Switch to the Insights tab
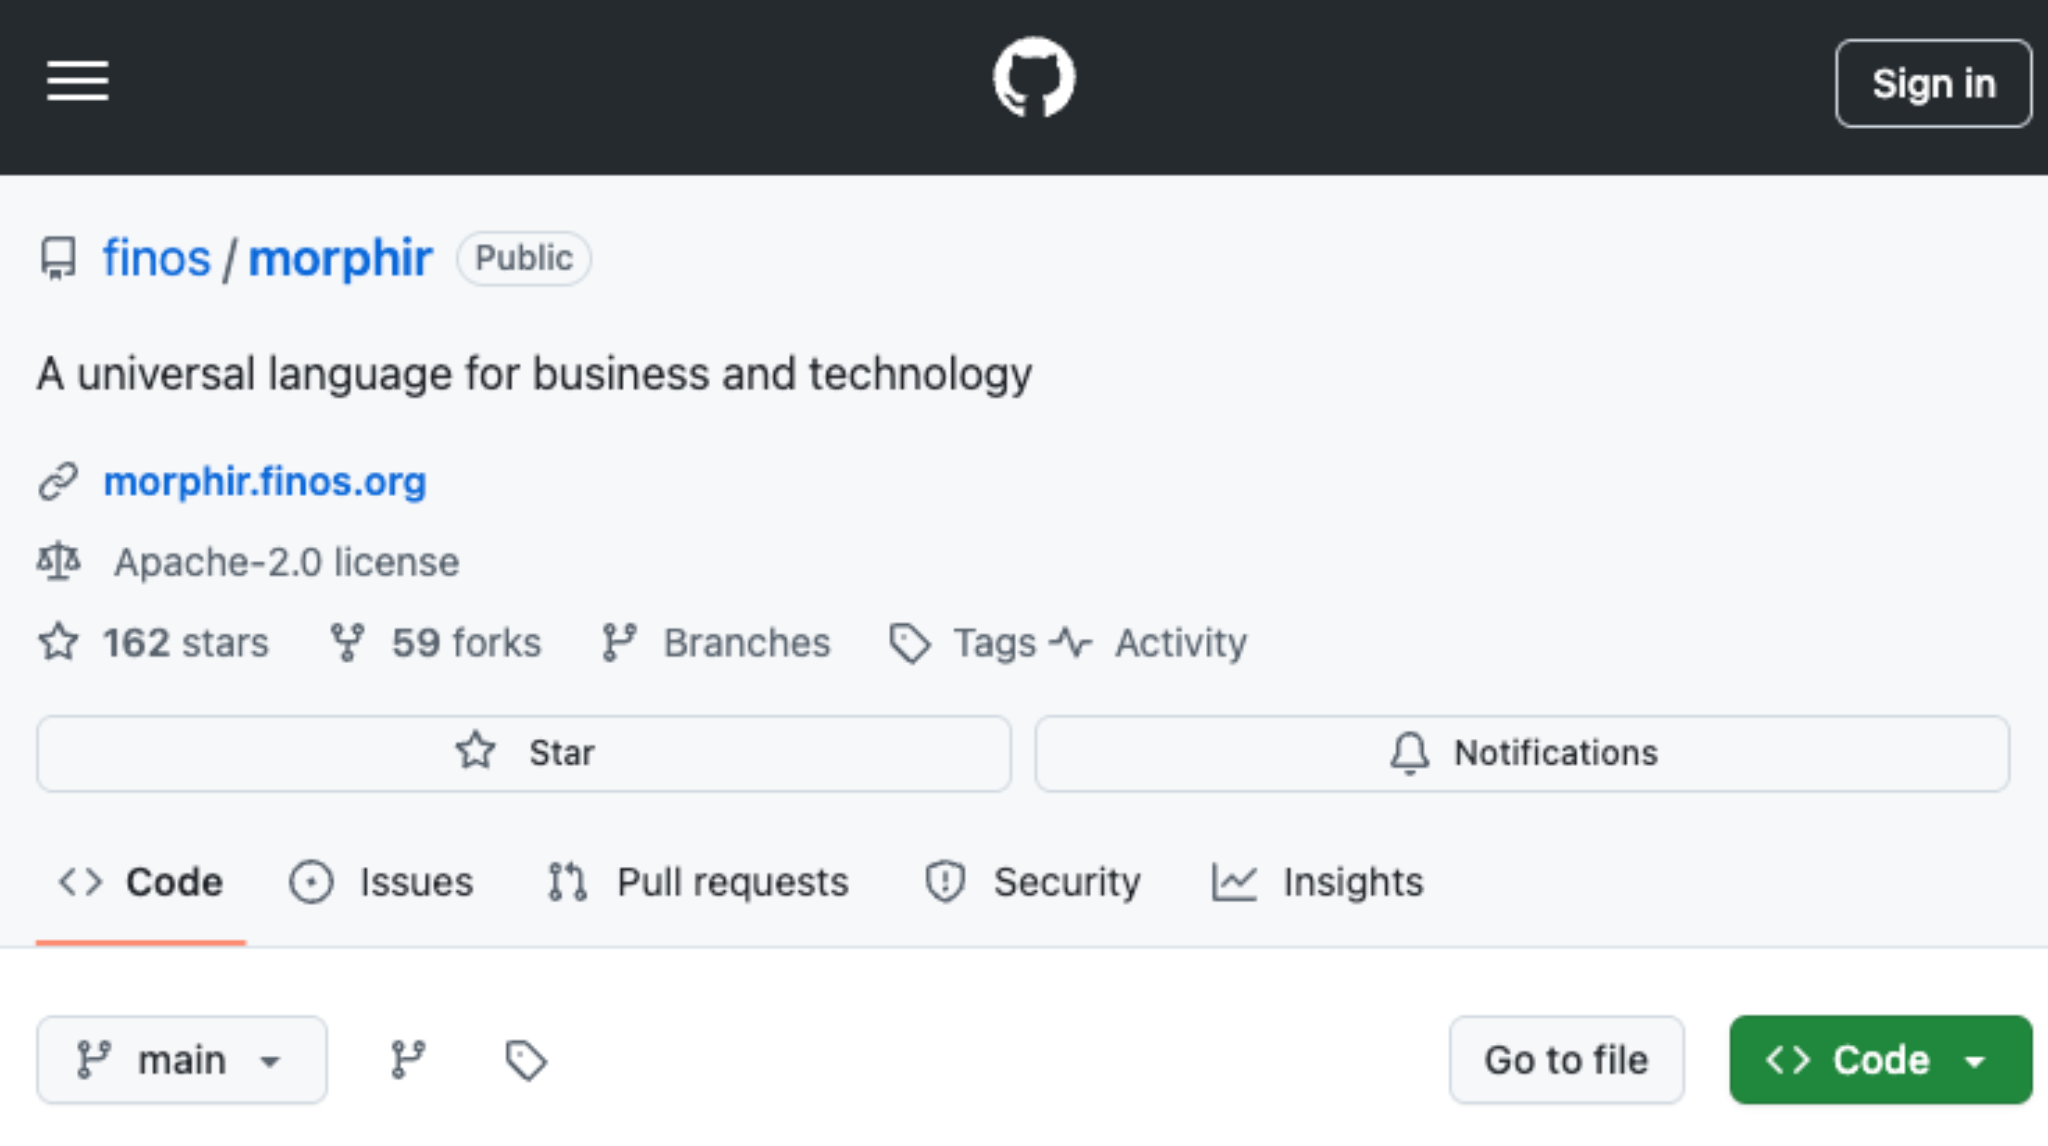2048x1146 pixels. 1317,883
